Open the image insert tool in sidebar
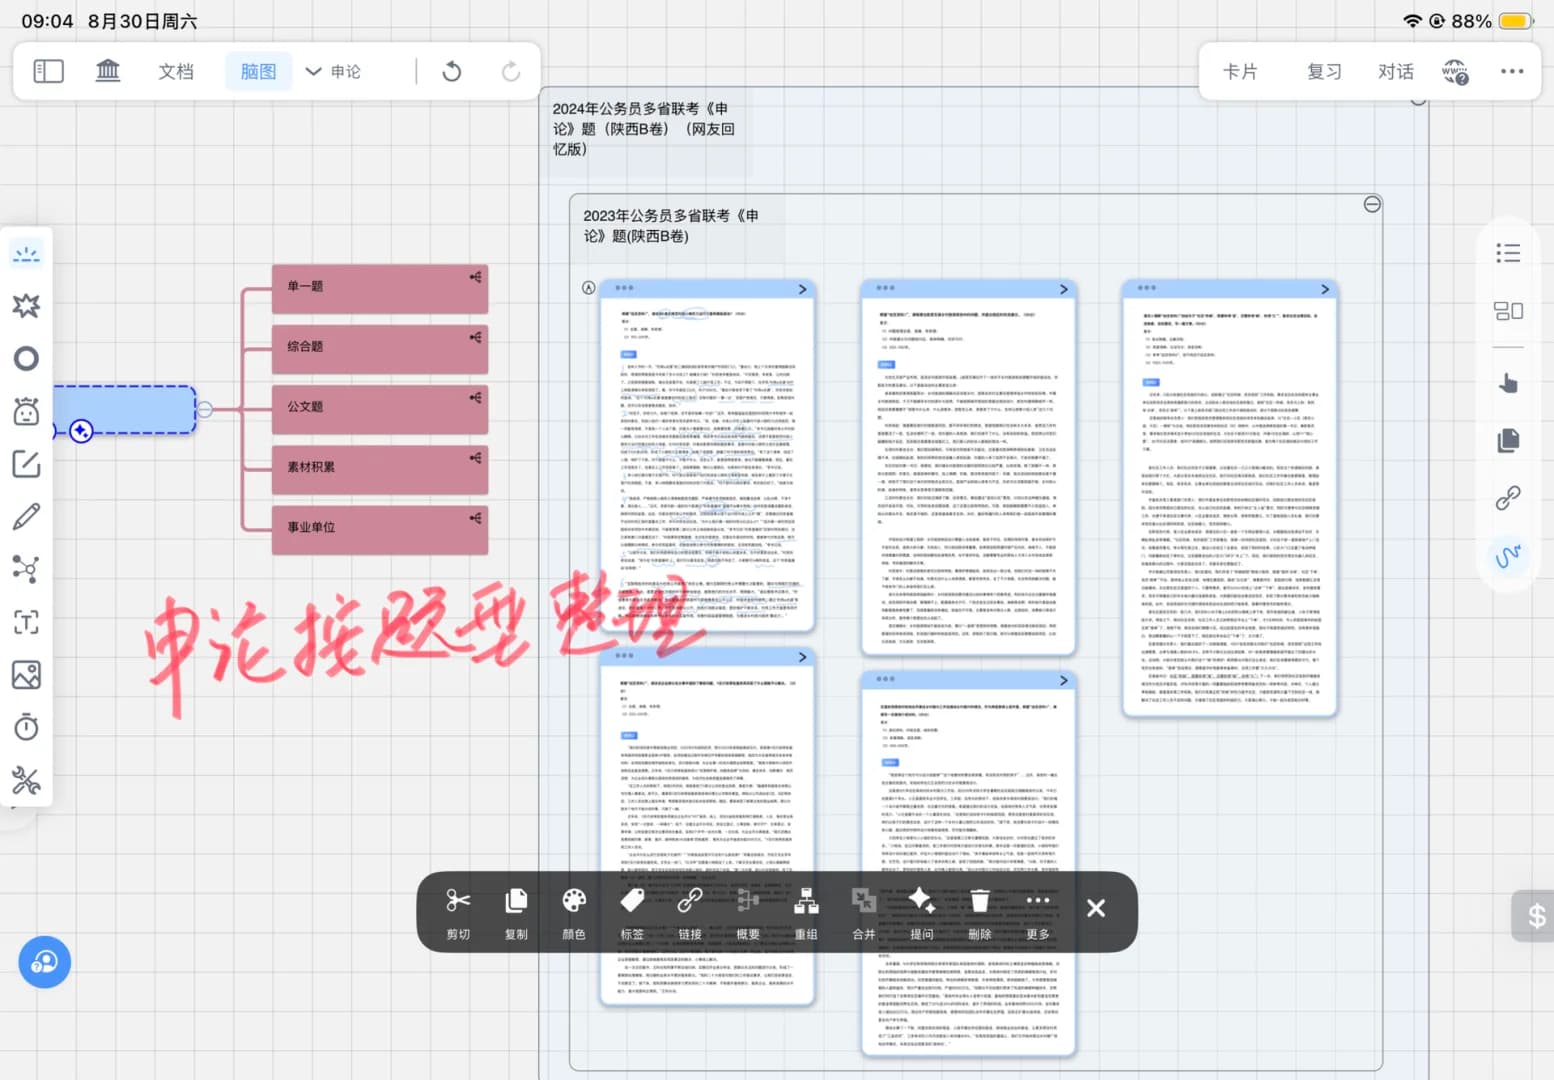Screen dimensions: 1554x1080 [x=26, y=675]
